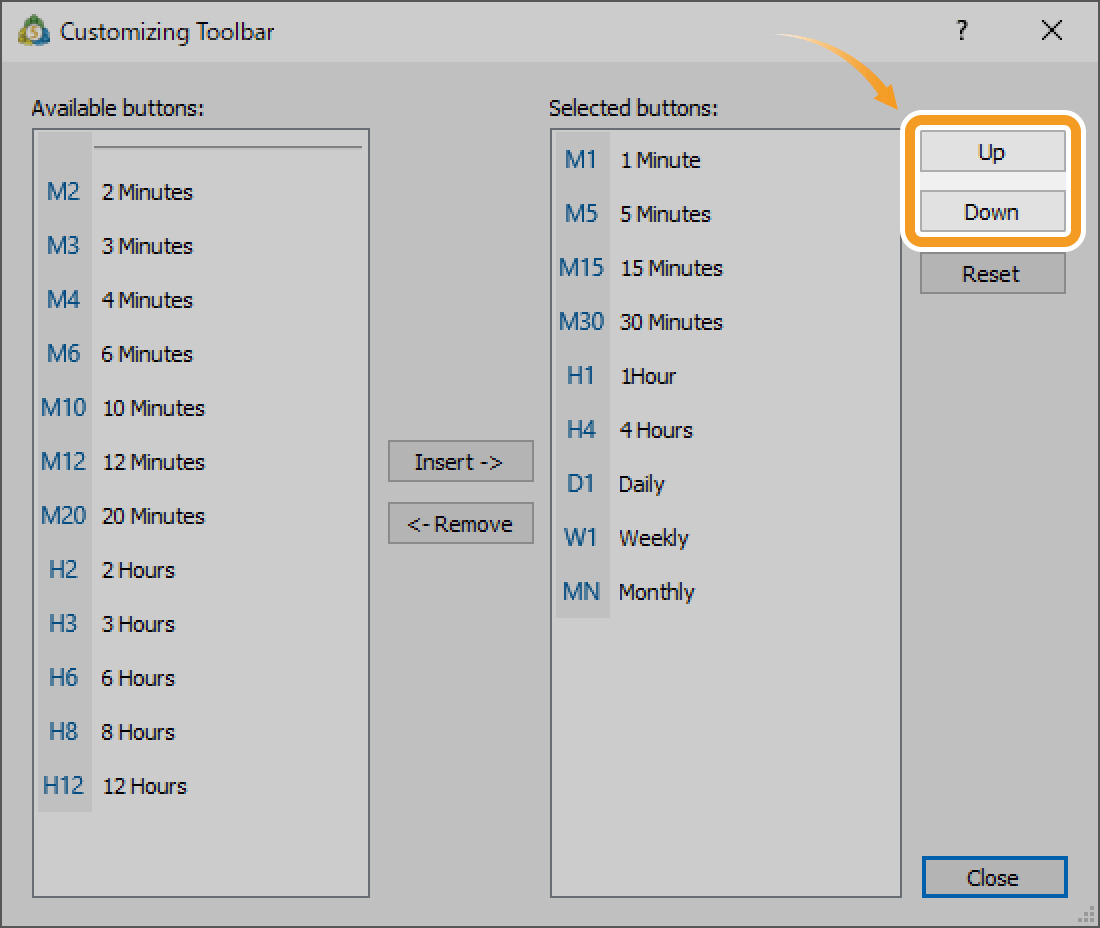Select "5 Minutes" text row
Viewport: 1100px width, 928px height.
tap(665, 215)
